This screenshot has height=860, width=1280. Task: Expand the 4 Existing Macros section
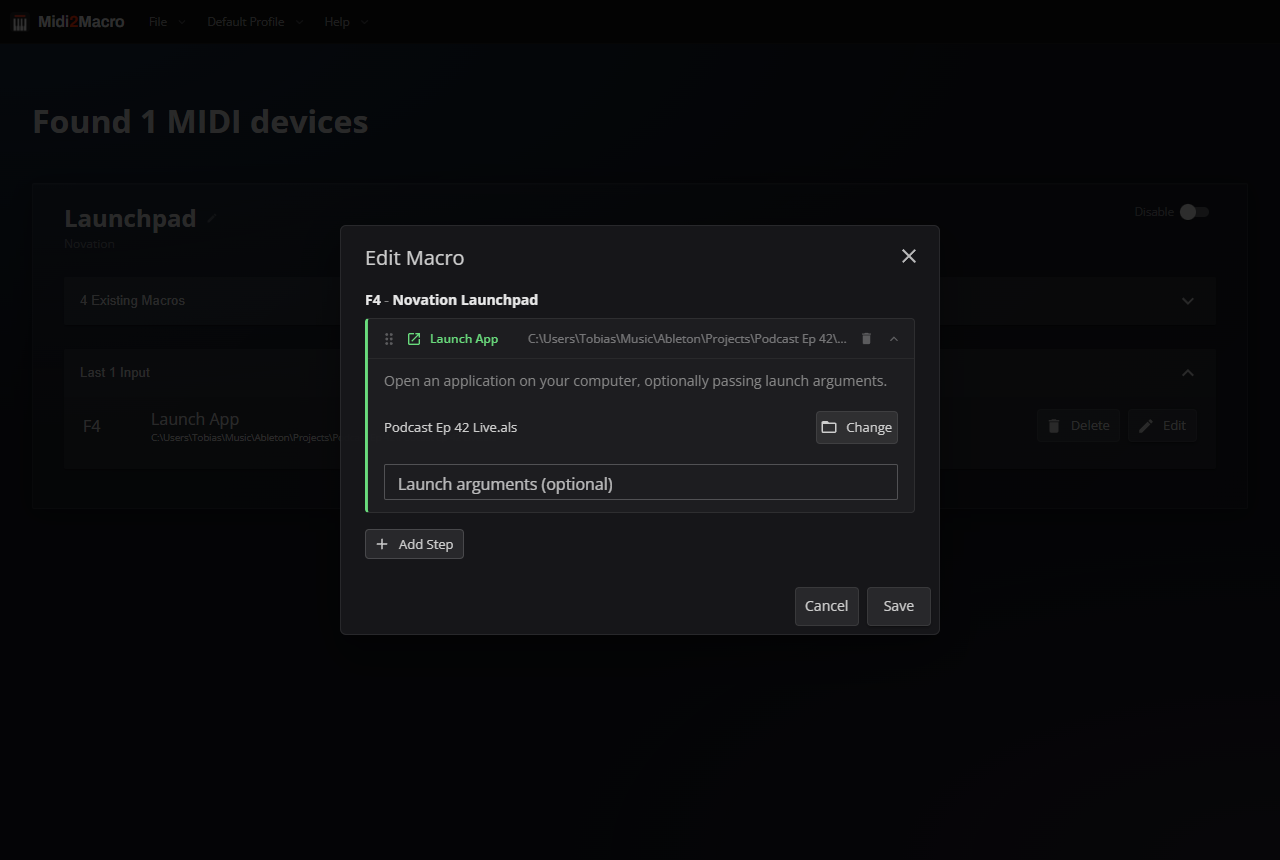[x=640, y=300]
